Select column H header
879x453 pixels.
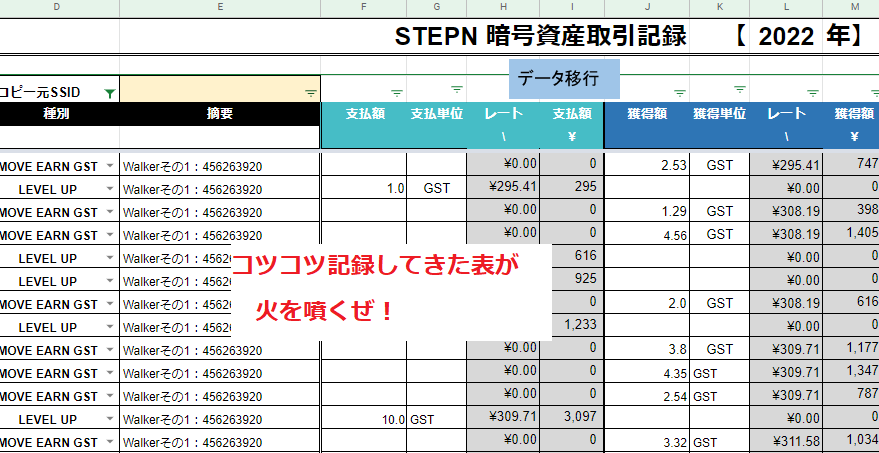(x=503, y=7)
